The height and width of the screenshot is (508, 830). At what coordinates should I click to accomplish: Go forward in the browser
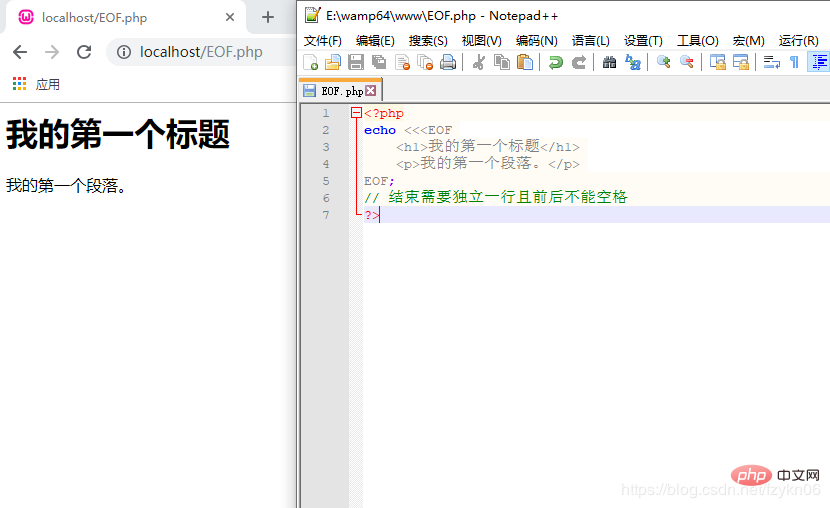click(52, 52)
